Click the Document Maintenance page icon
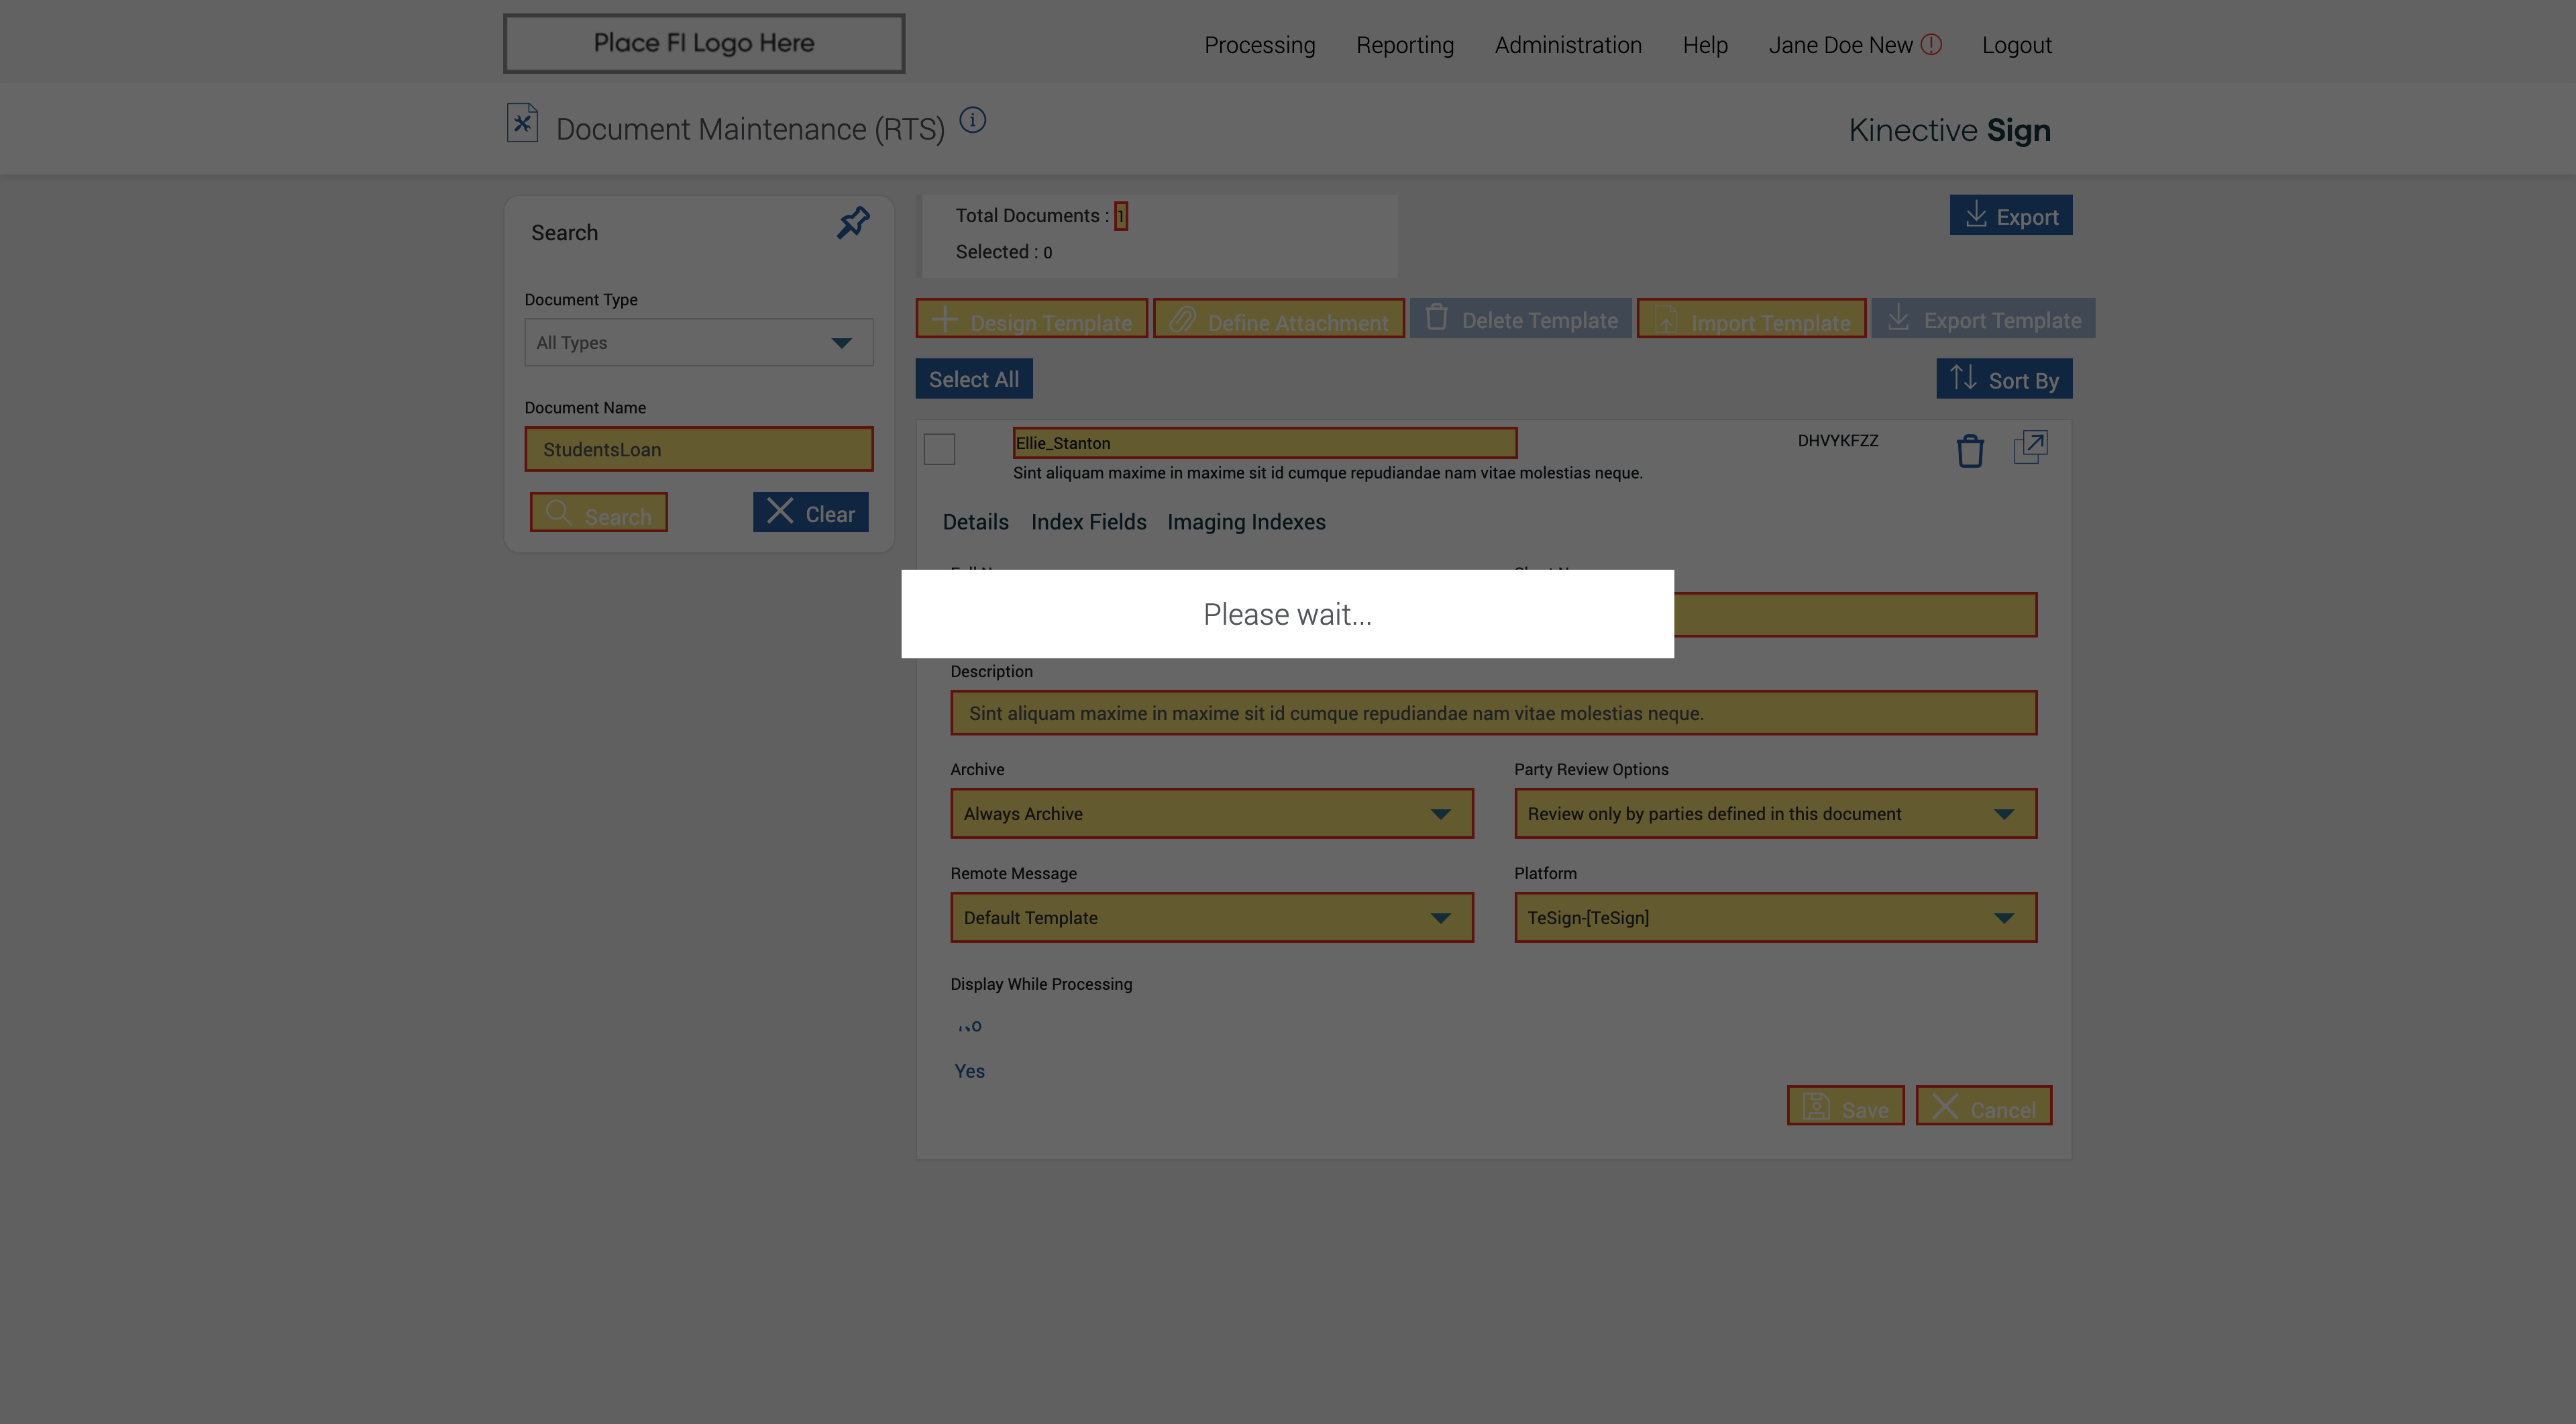Image resolution: width=2576 pixels, height=1424 pixels. pyautogui.click(x=522, y=124)
